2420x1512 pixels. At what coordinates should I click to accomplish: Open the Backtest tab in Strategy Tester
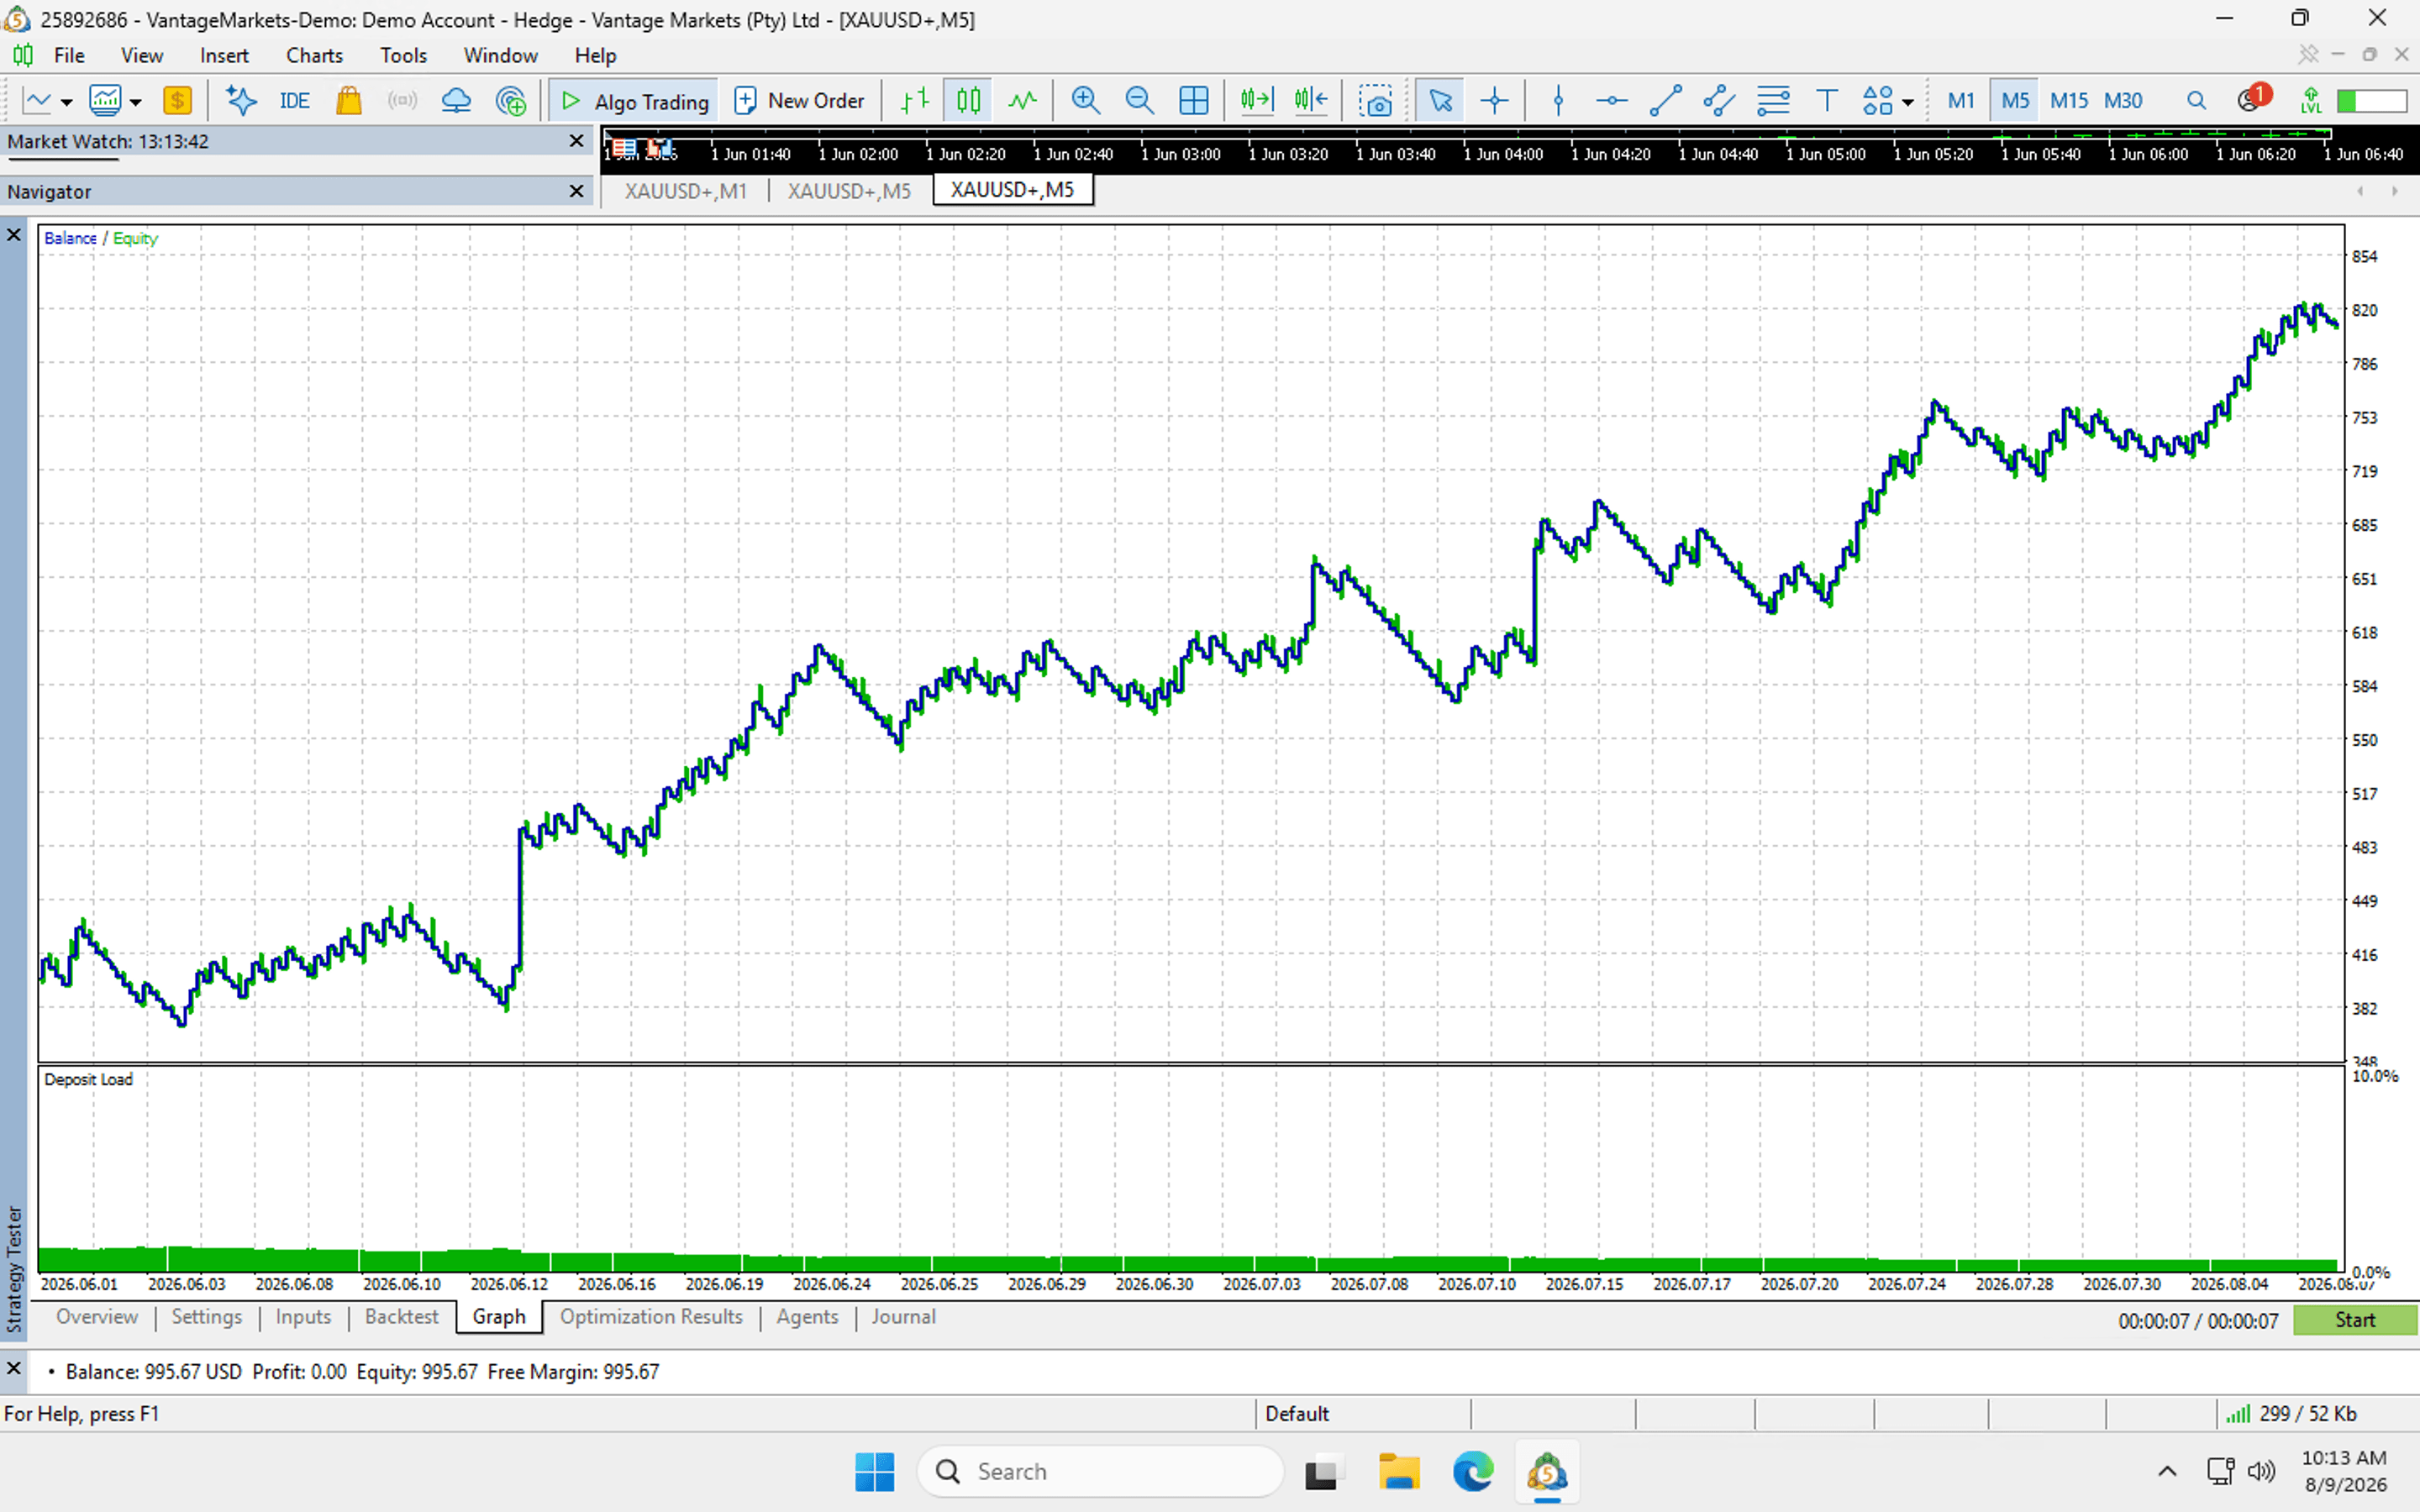[401, 1317]
